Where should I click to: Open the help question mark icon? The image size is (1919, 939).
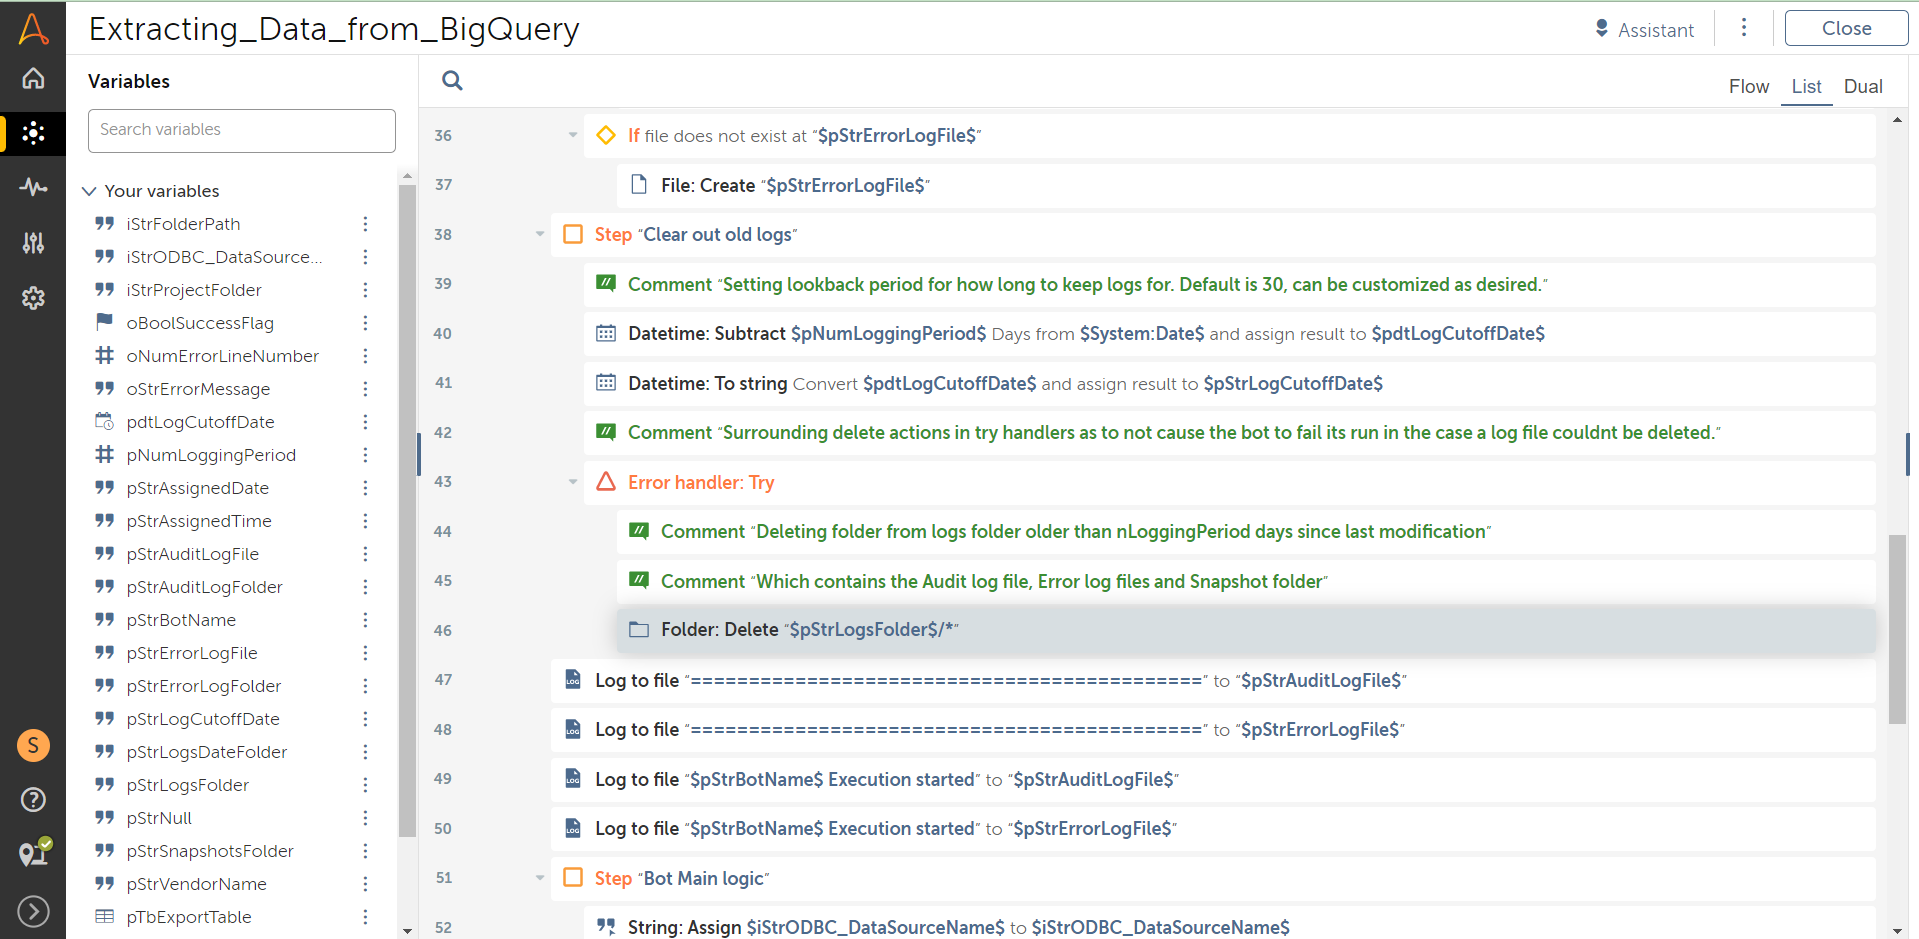pyautogui.click(x=33, y=800)
